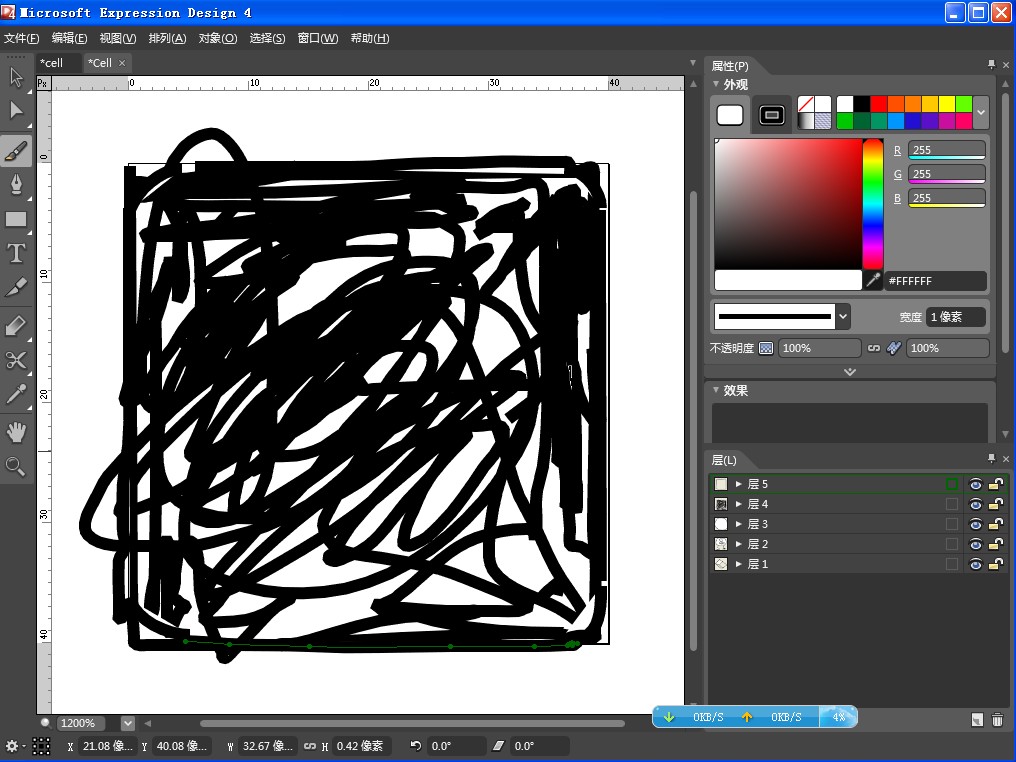The height and width of the screenshot is (762, 1016).
Task: Toggle visibility of layer 1
Action: [975, 564]
